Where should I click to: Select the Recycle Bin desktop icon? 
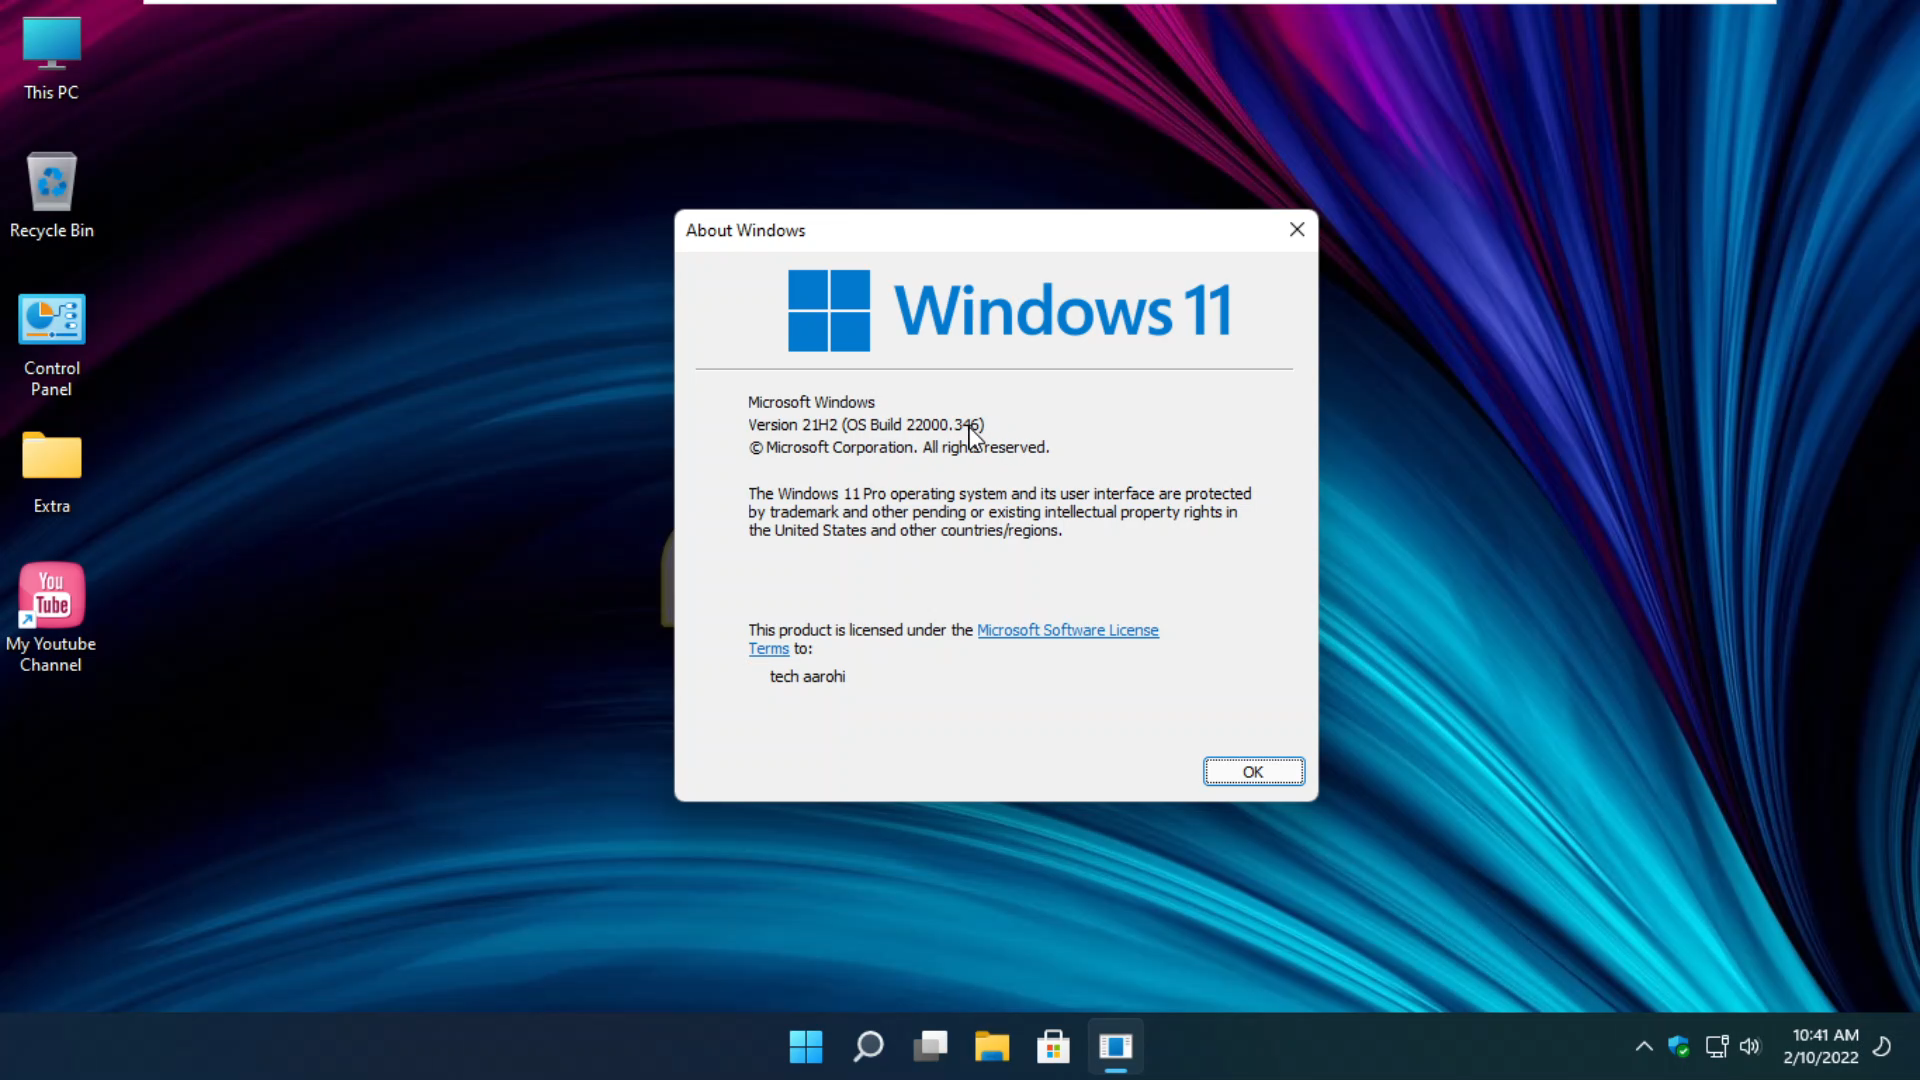51,196
